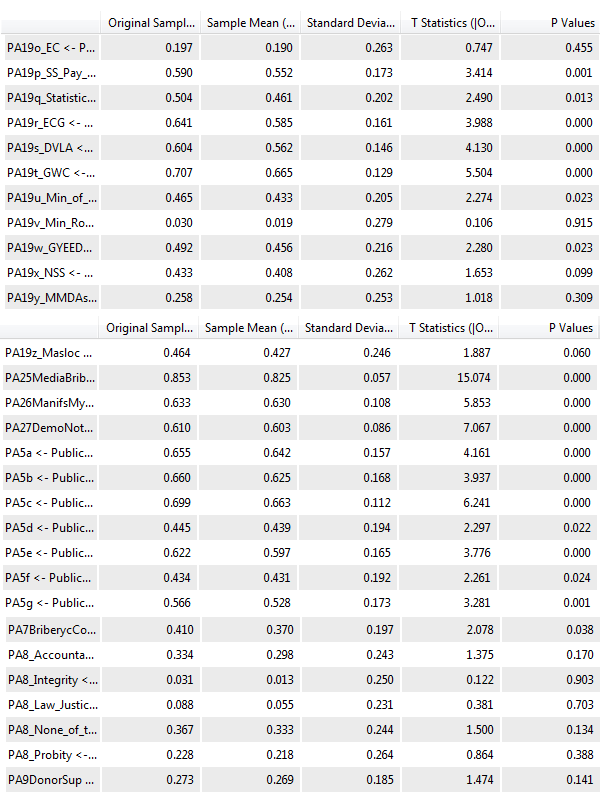Select the PA5c <- Public row label

click(x=51, y=503)
